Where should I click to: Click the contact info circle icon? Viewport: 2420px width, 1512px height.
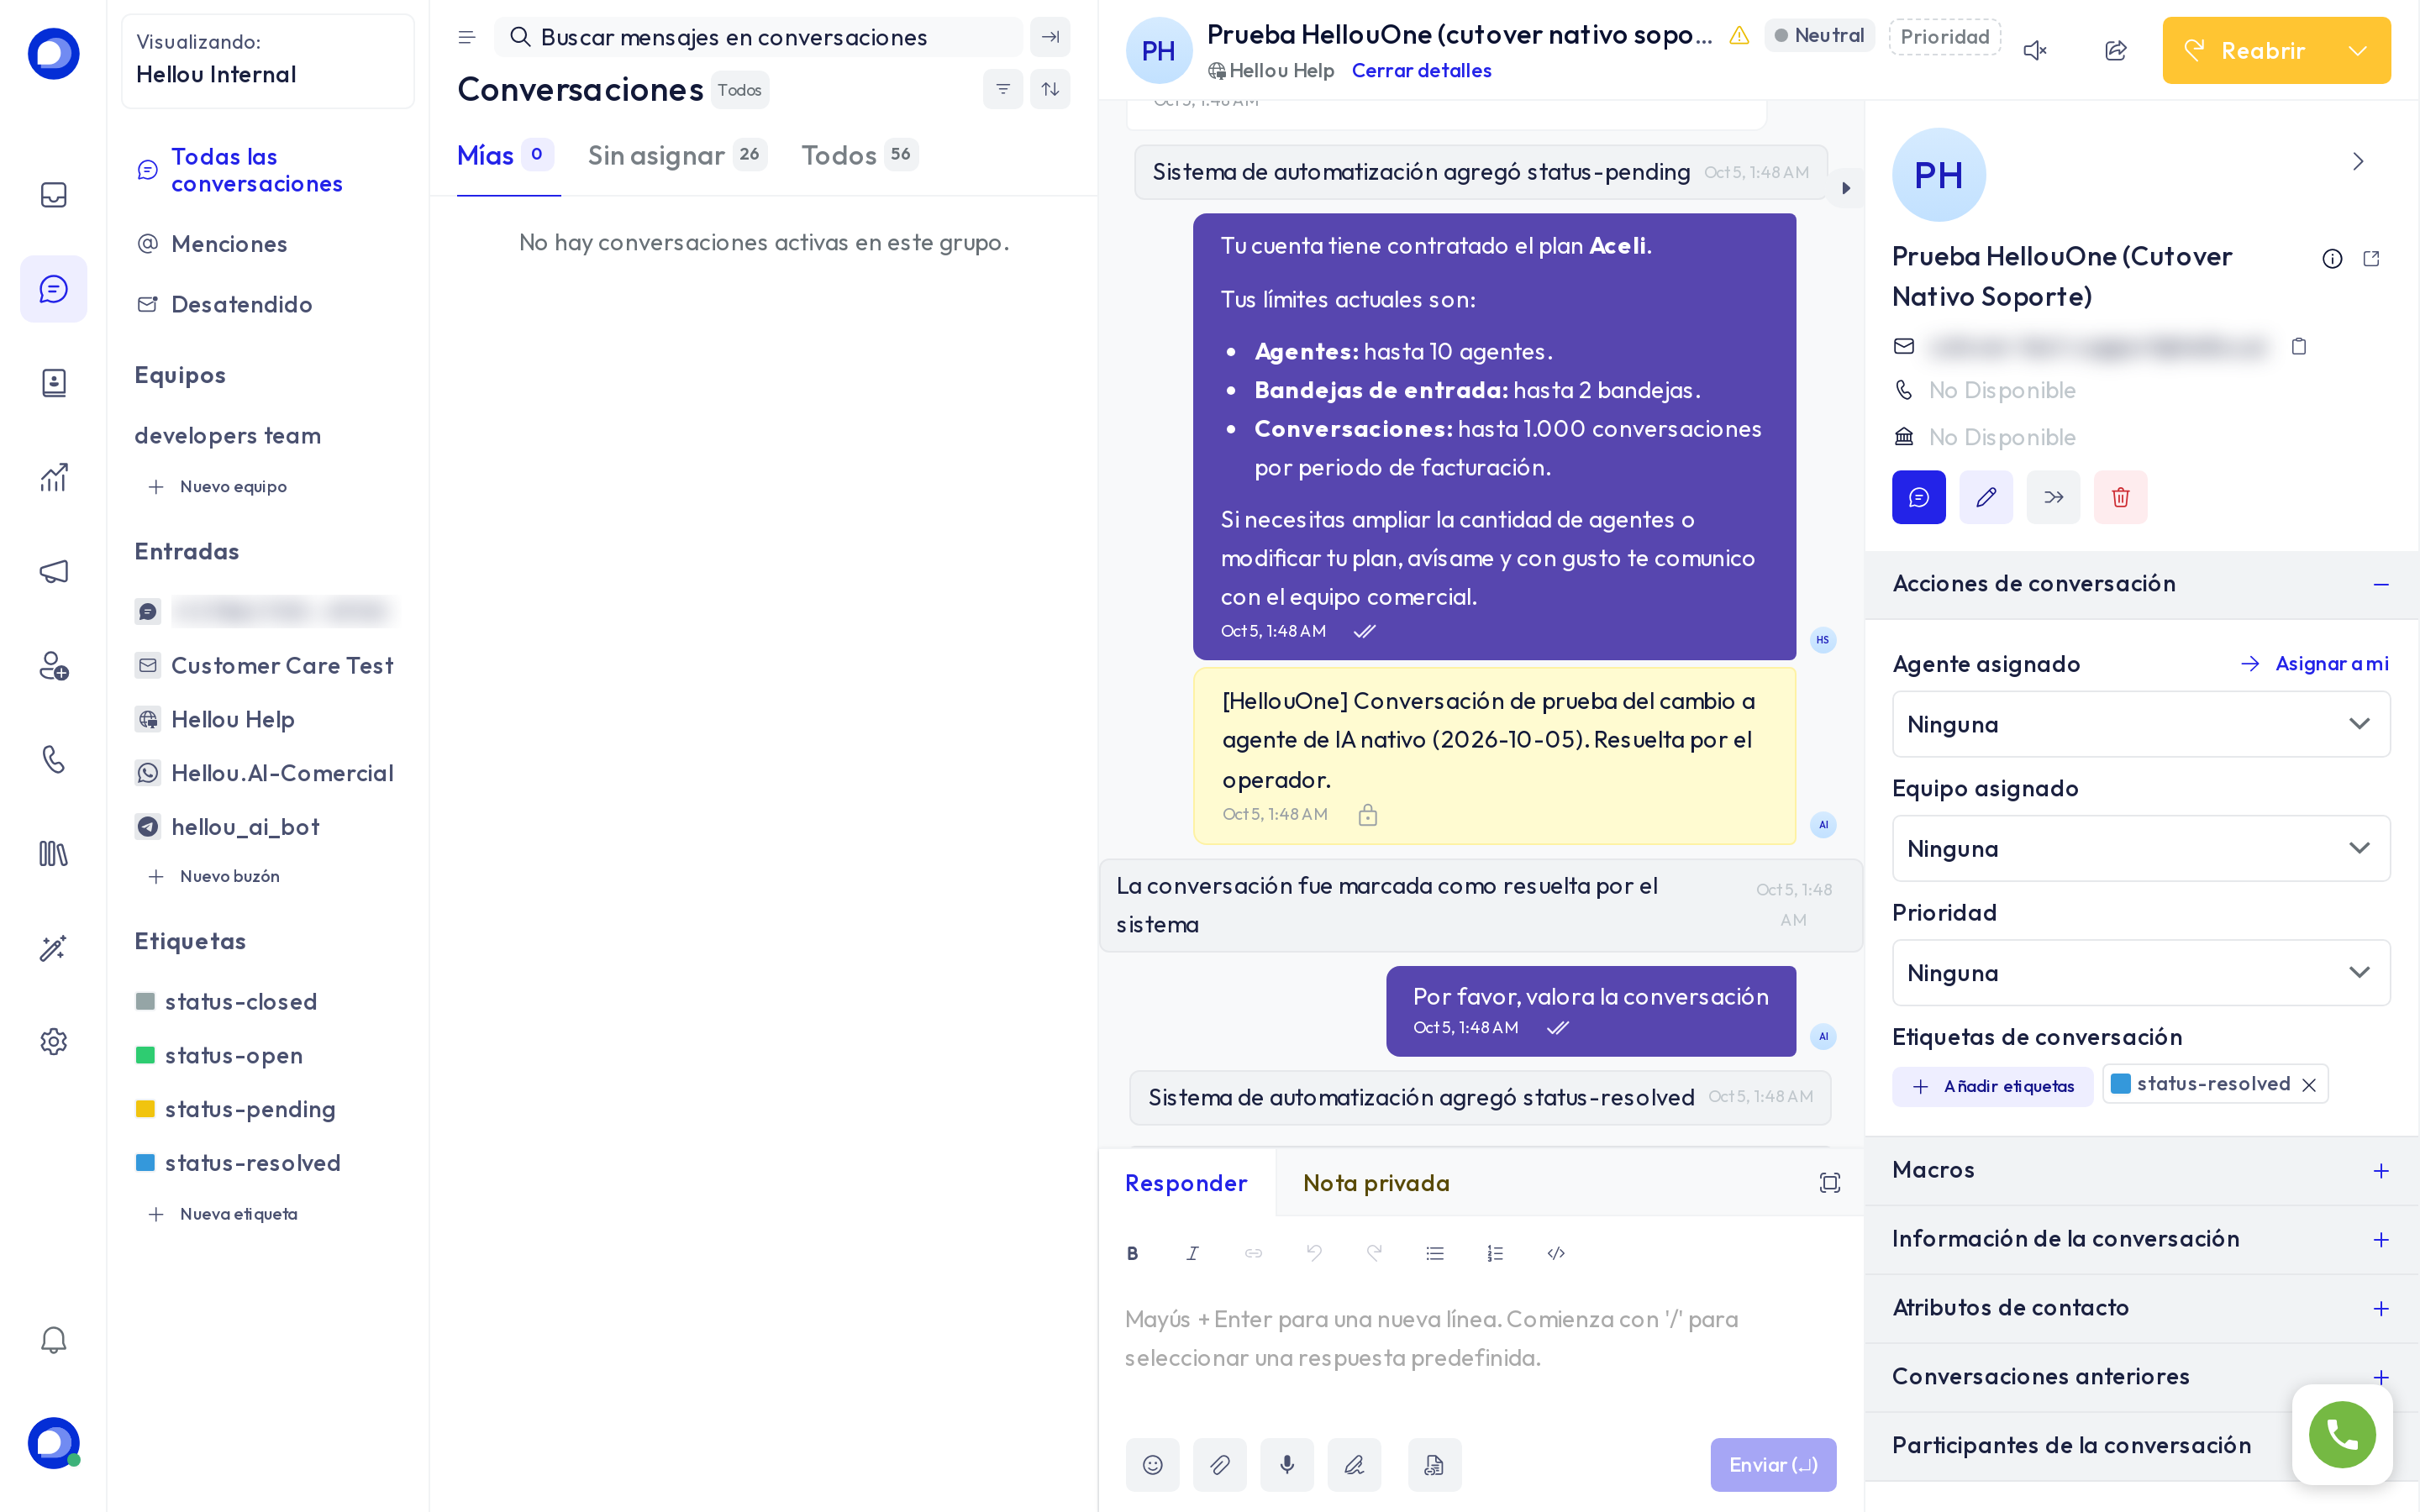tap(2332, 259)
